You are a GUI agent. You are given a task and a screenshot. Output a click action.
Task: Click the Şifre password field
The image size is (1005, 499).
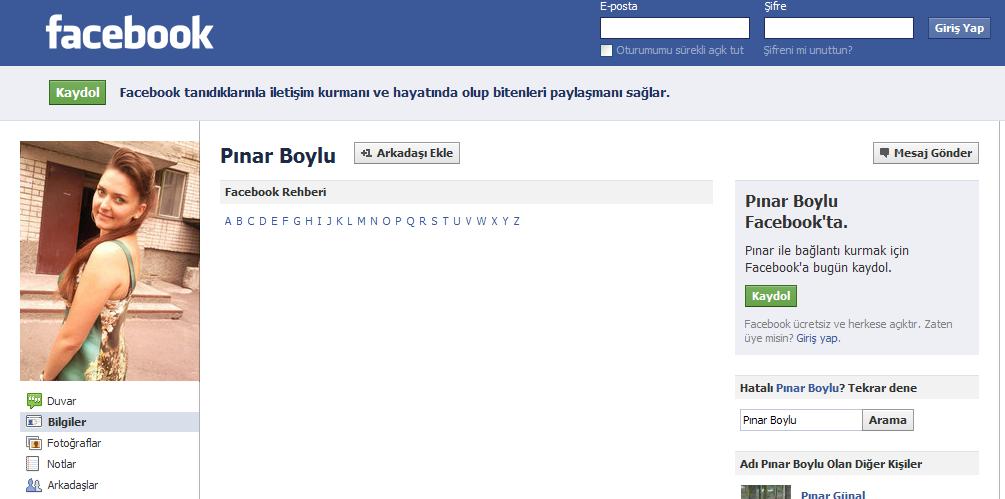[x=838, y=28]
